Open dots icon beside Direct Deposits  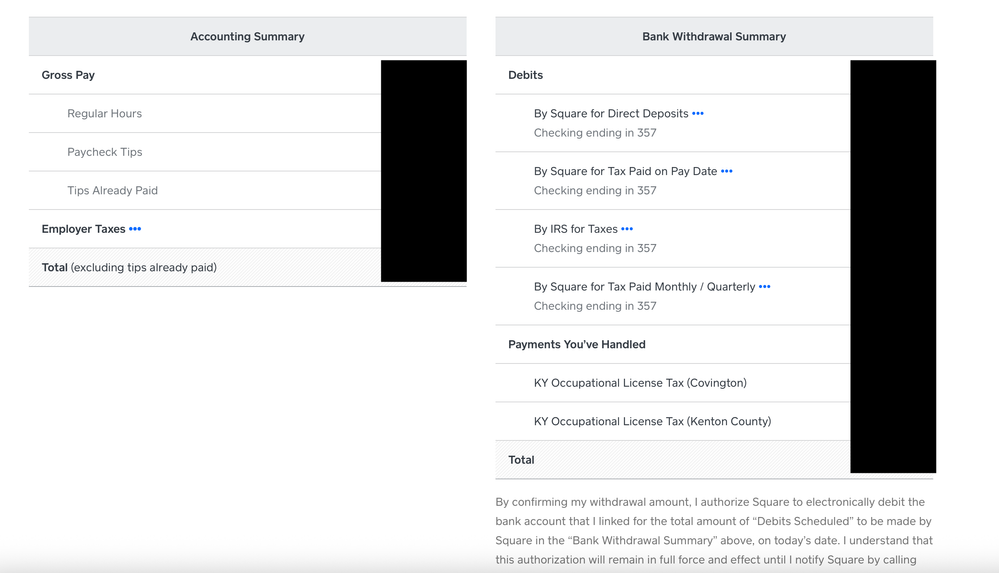pos(698,114)
